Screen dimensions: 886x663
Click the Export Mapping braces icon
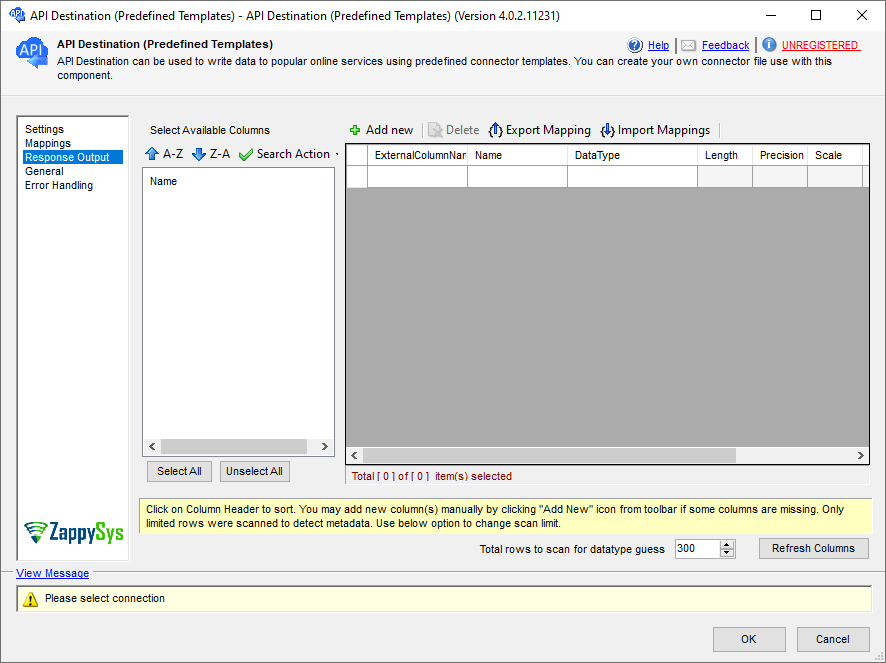[x=495, y=130]
